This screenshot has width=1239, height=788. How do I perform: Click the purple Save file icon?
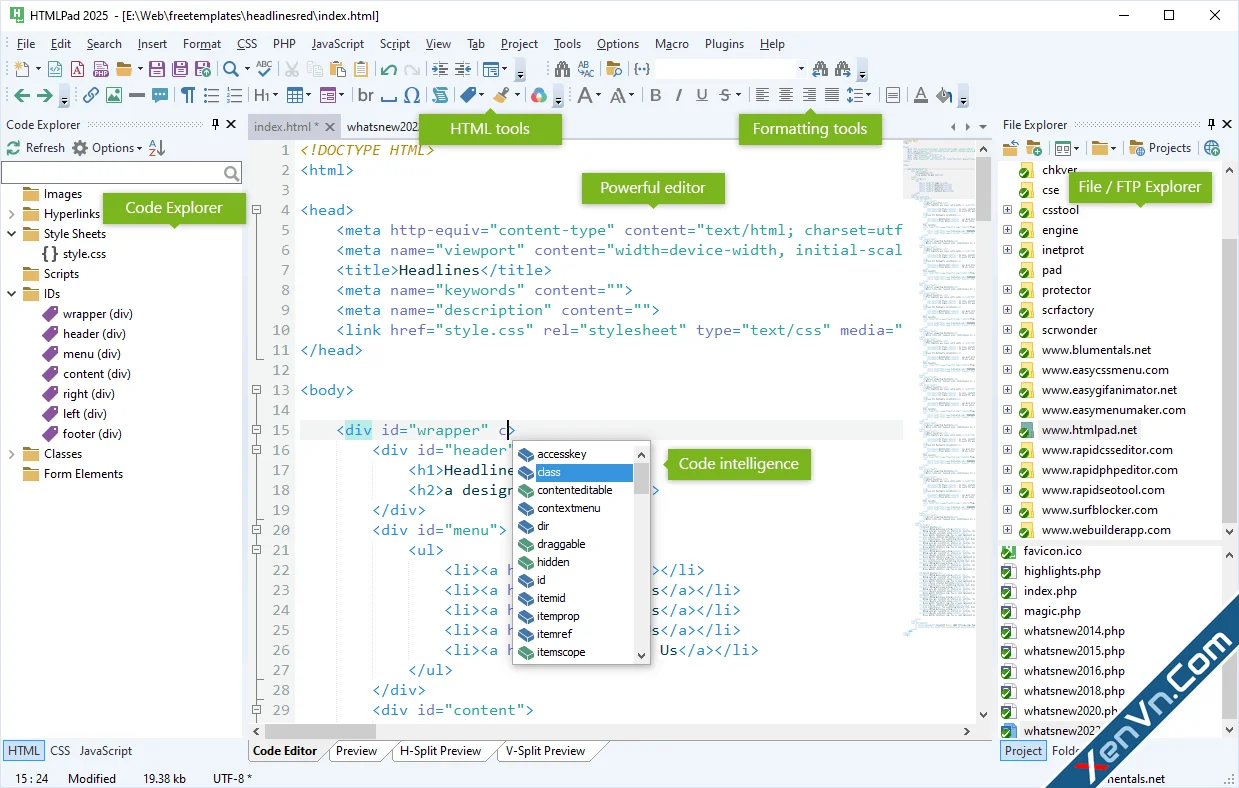pyautogui.click(x=157, y=69)
